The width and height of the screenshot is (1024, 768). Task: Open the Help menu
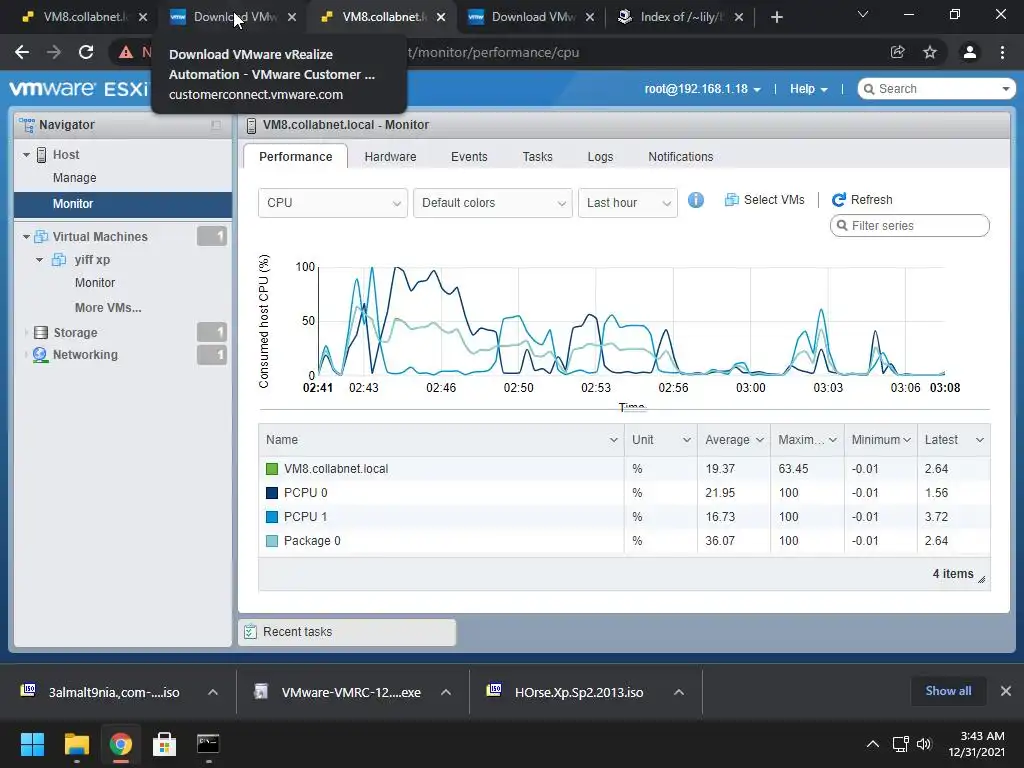coord(808,89)
